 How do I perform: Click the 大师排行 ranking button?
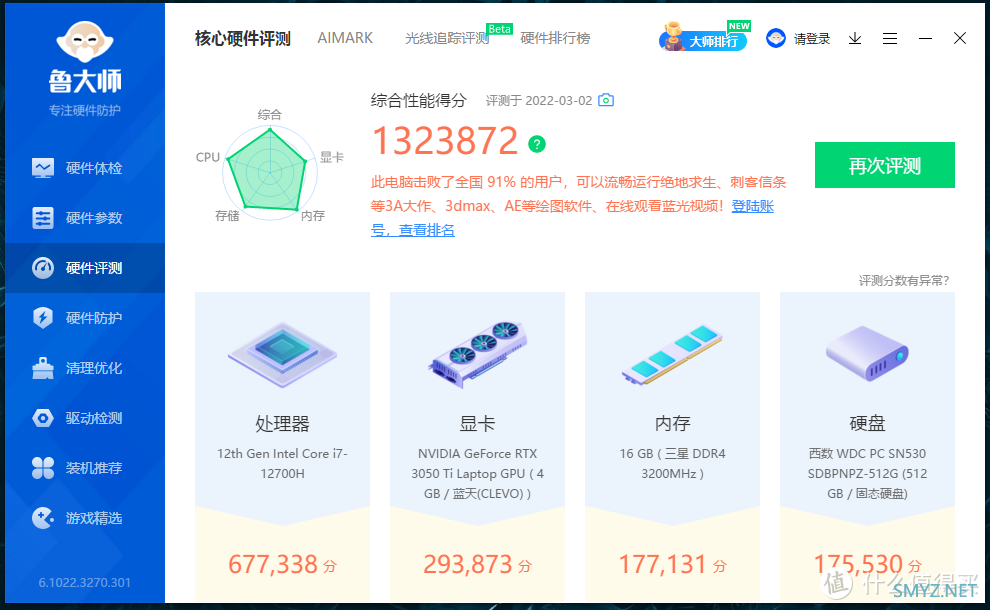point(703,39)
